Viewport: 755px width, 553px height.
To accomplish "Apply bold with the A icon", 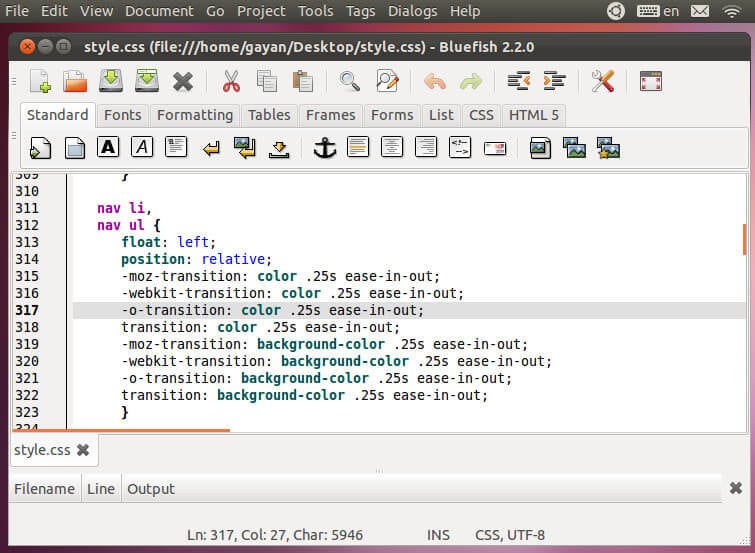I will pos(108,147).
